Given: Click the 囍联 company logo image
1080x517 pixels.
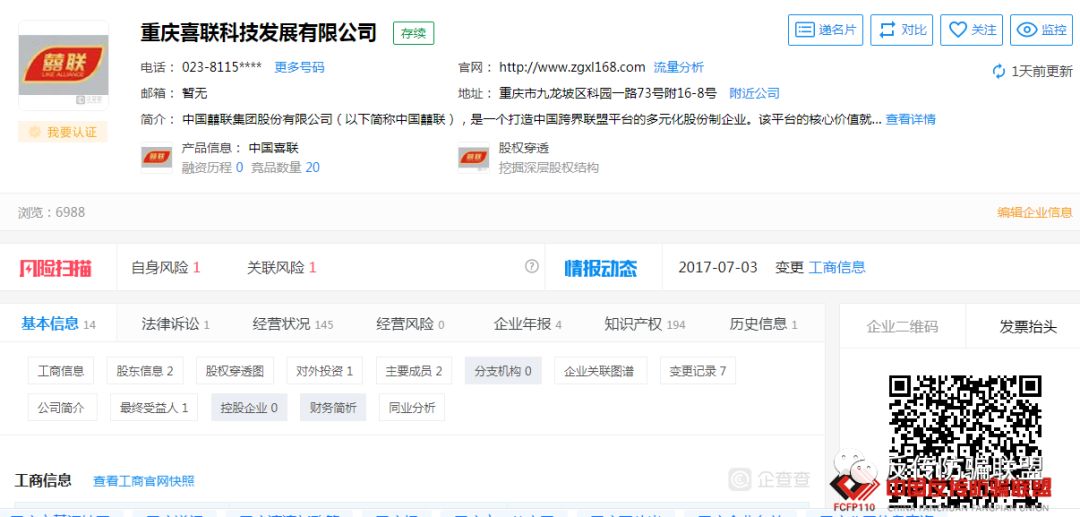Looking at the screenshot, I should pos(63,65).
